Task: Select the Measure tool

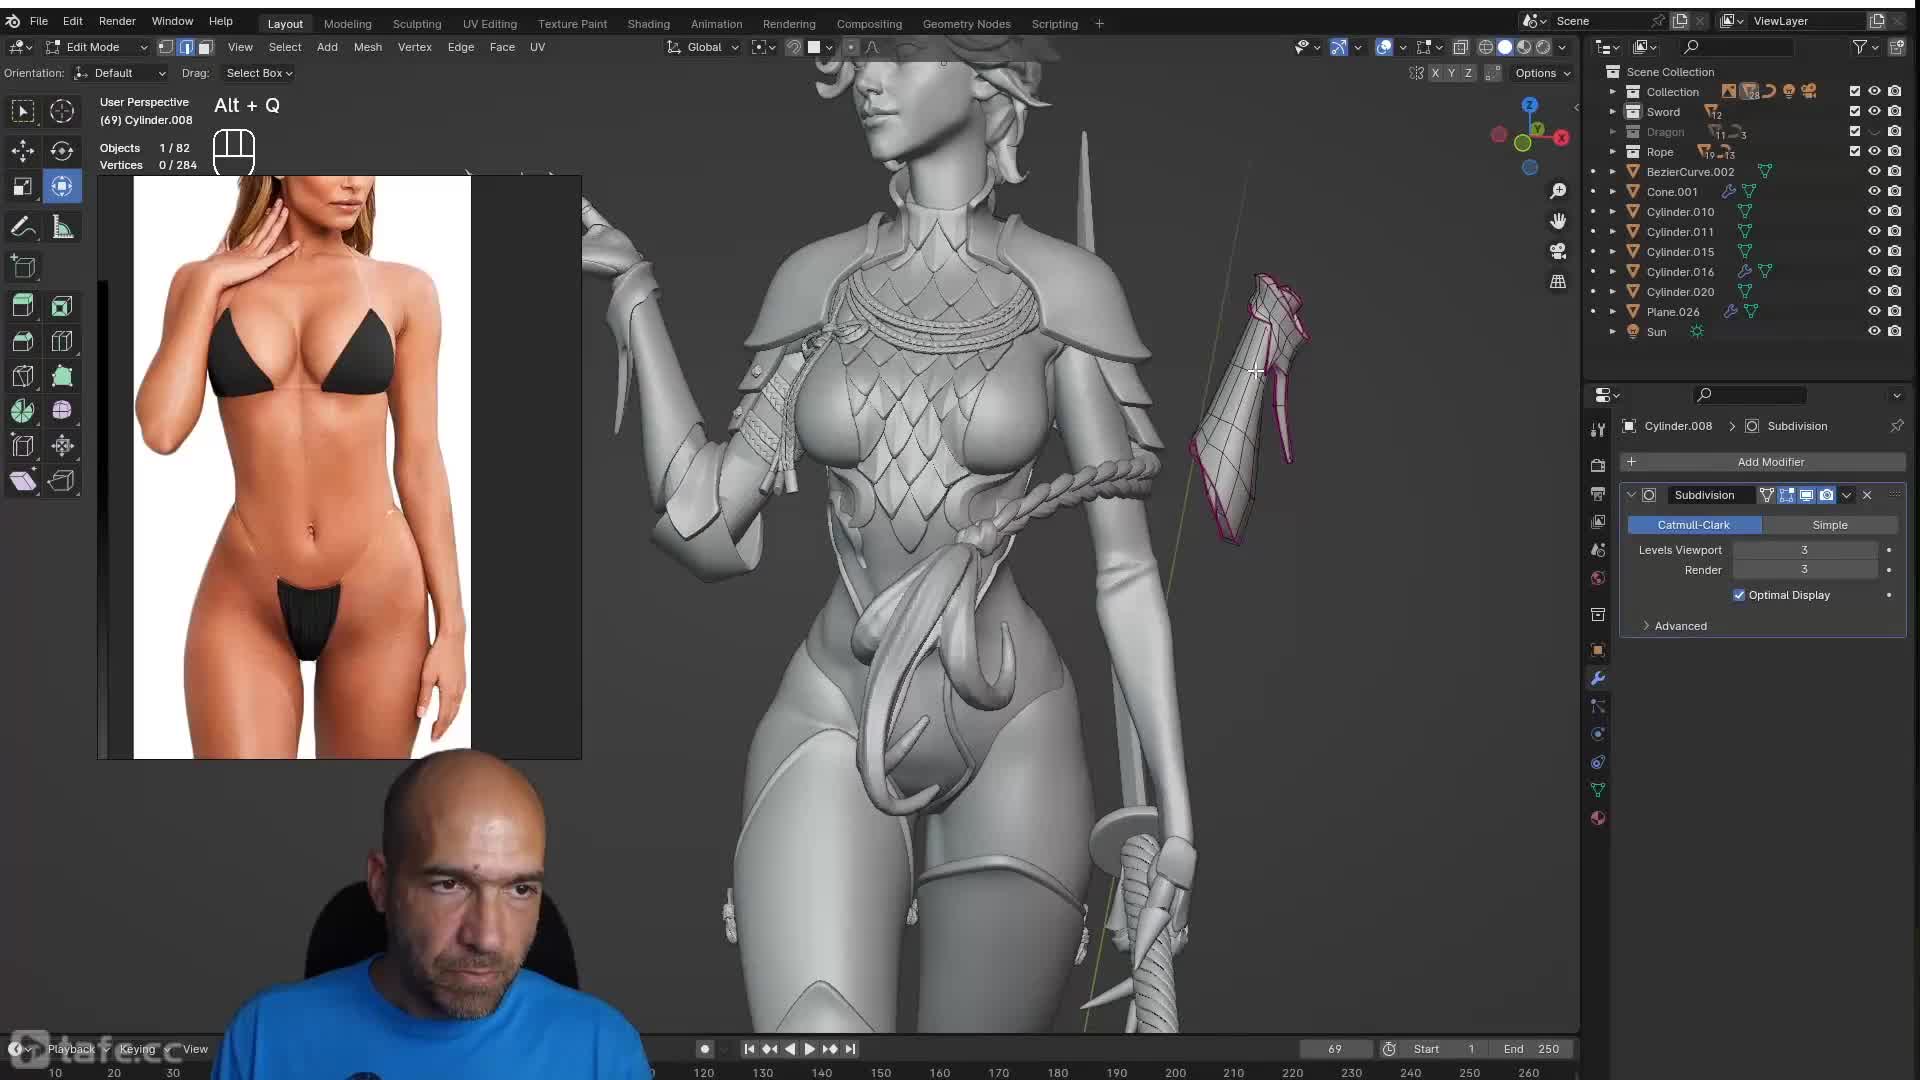Action: point(62,228)
